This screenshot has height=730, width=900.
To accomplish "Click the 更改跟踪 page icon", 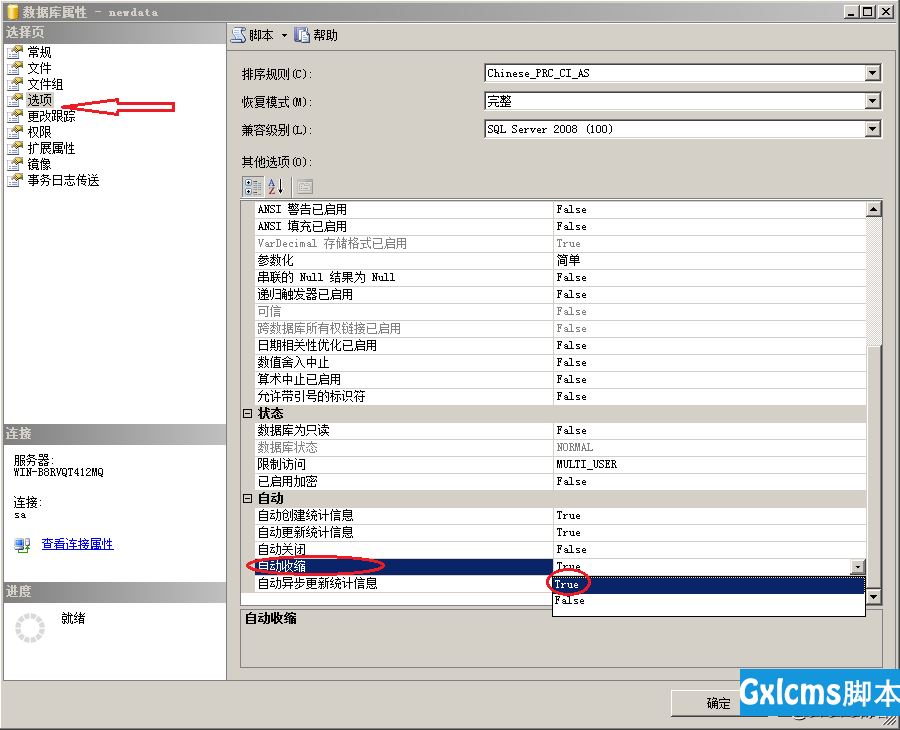I will coord(15,117).
